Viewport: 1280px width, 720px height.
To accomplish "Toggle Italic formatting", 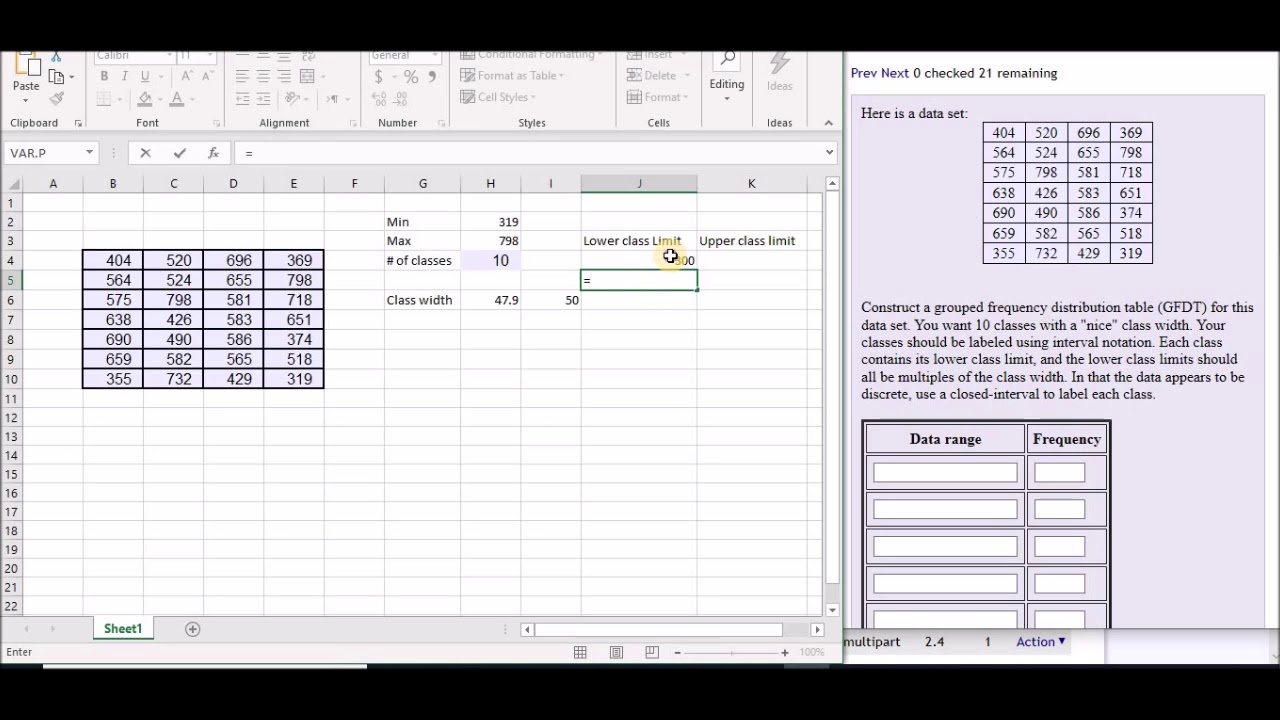I will (x=124, y=77).
